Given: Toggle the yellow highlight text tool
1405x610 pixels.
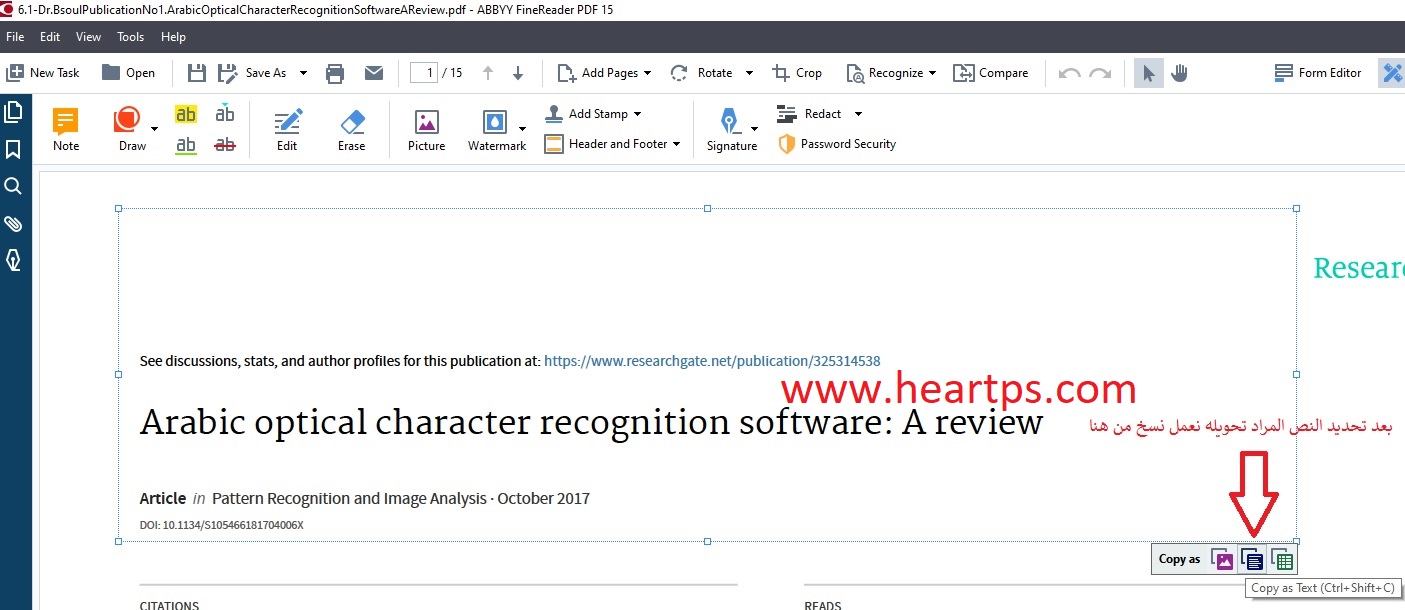Looking at the screenshot, I should (186, 114).
